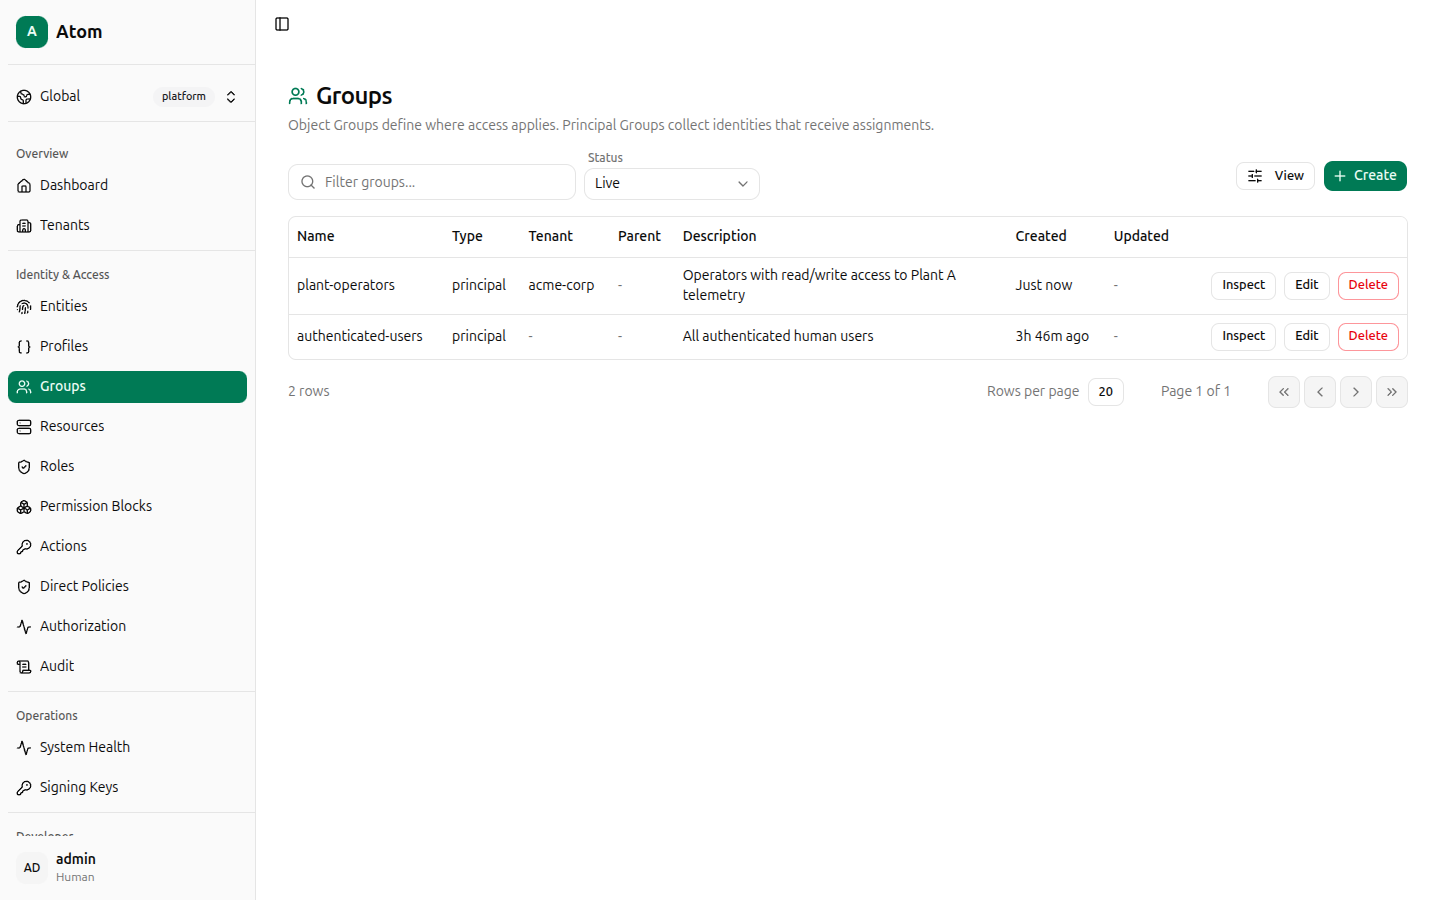The height and width of the screenshot is (900, 1440).
Task: Click the Actions key icon
Action: click(x=24, y=547)
